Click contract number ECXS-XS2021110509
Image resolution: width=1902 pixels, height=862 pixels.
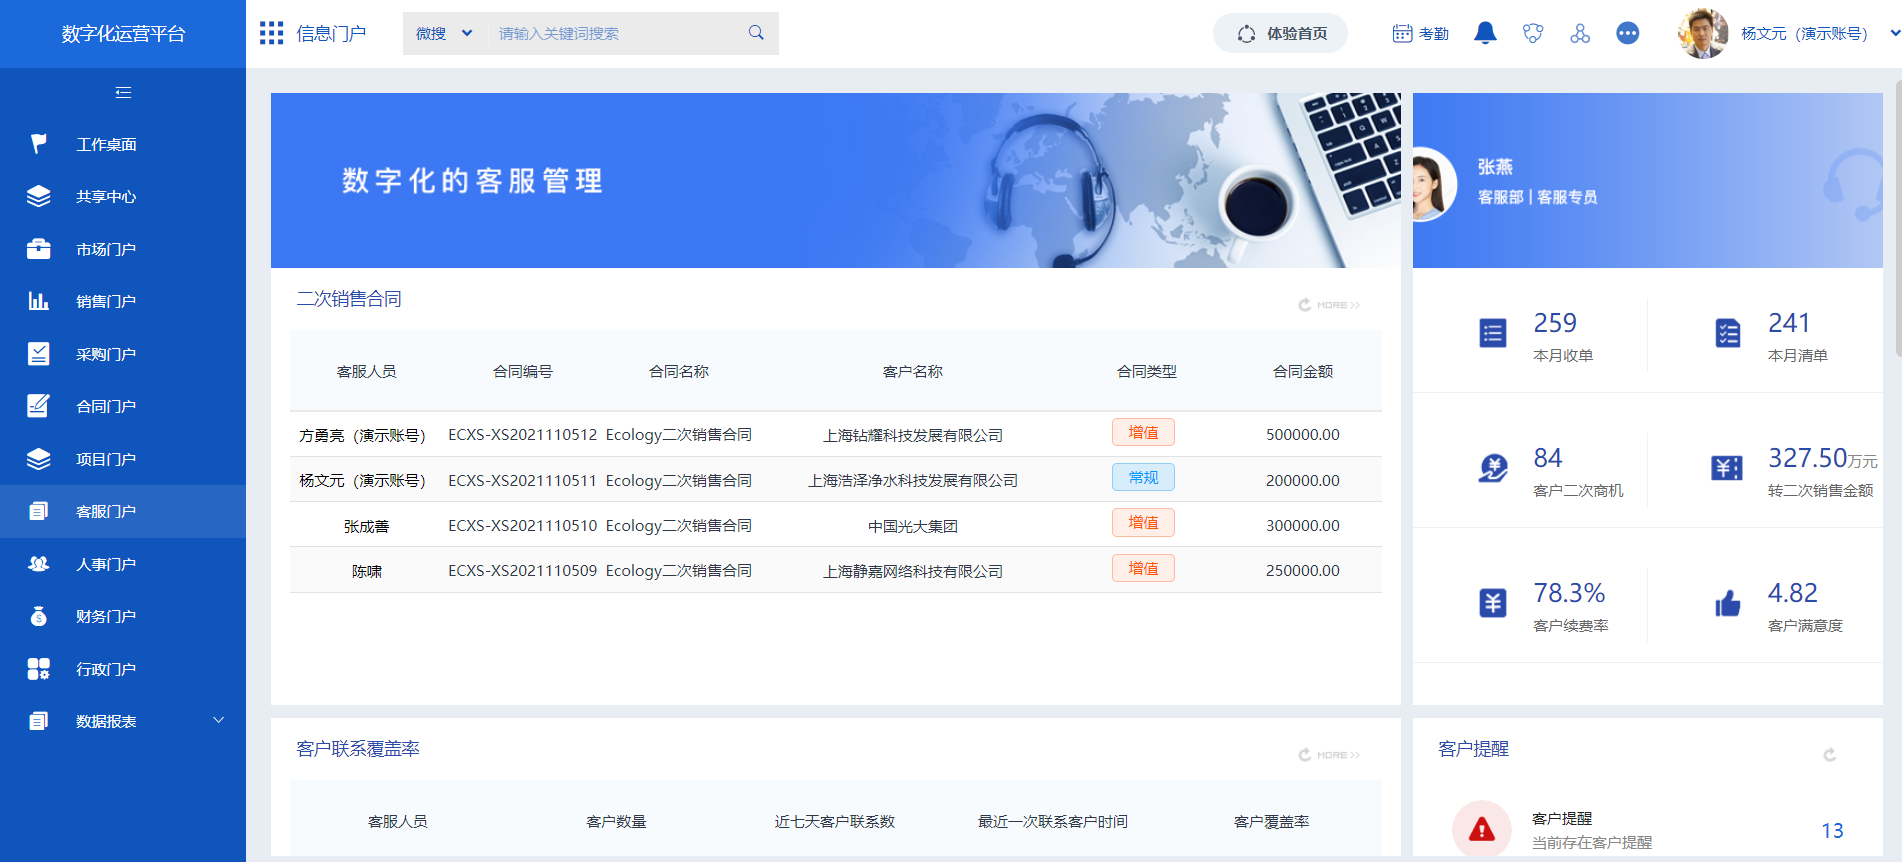522,571
